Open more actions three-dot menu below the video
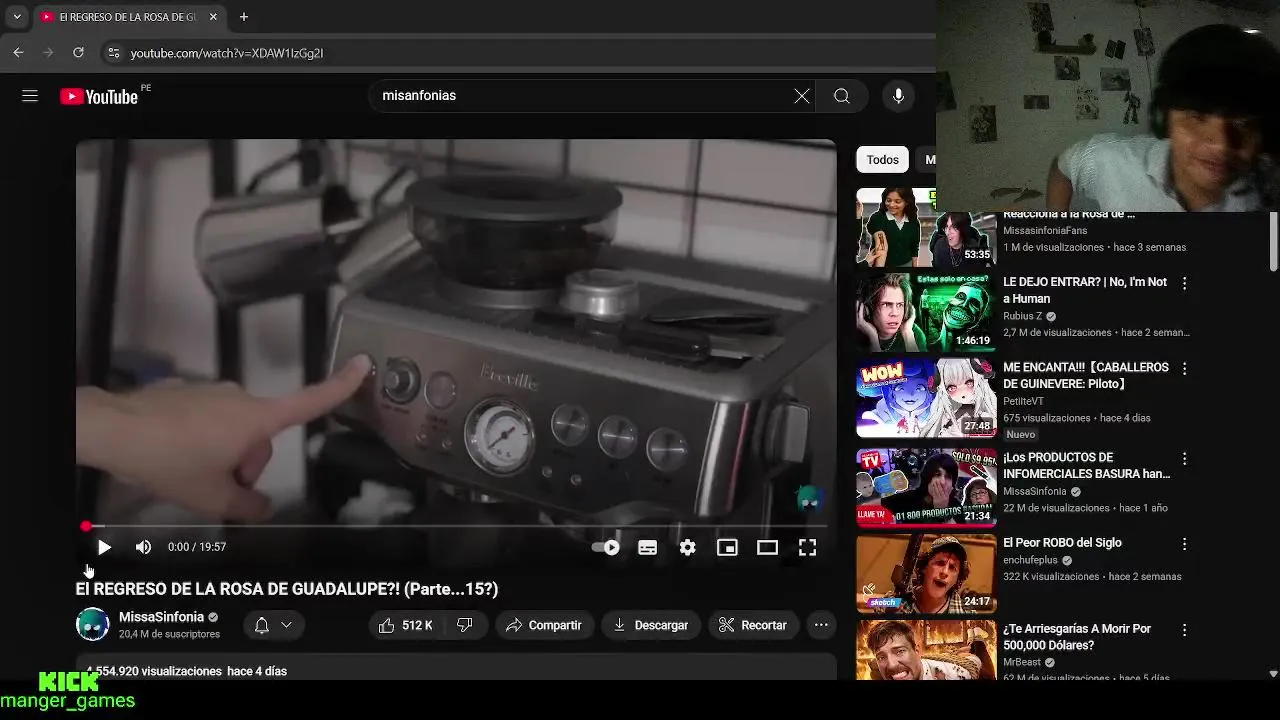Image resolution: width=1280 pixels, height=720 pixels. coord(821,625)
